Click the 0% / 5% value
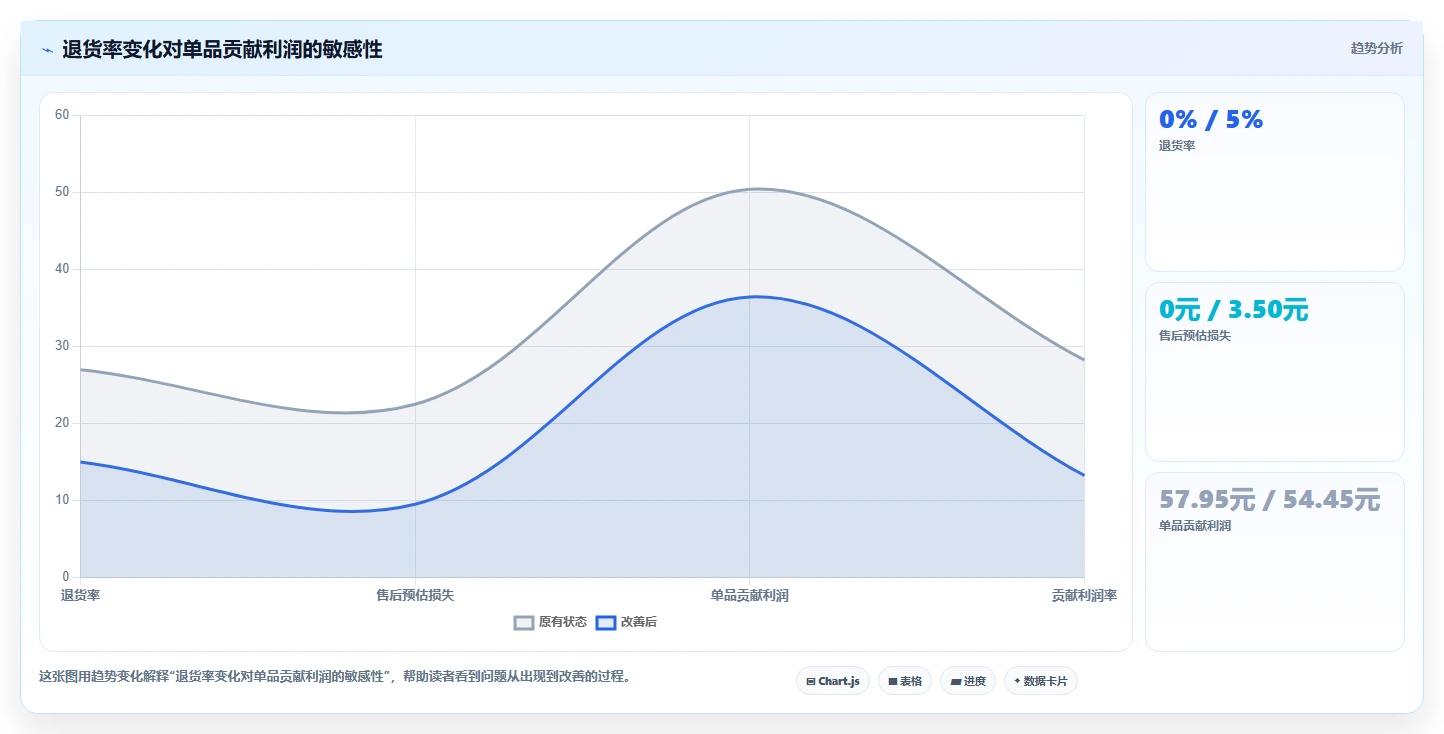Image resolution: width=1444 pixels, height=734 pixels. point(1211,120)
